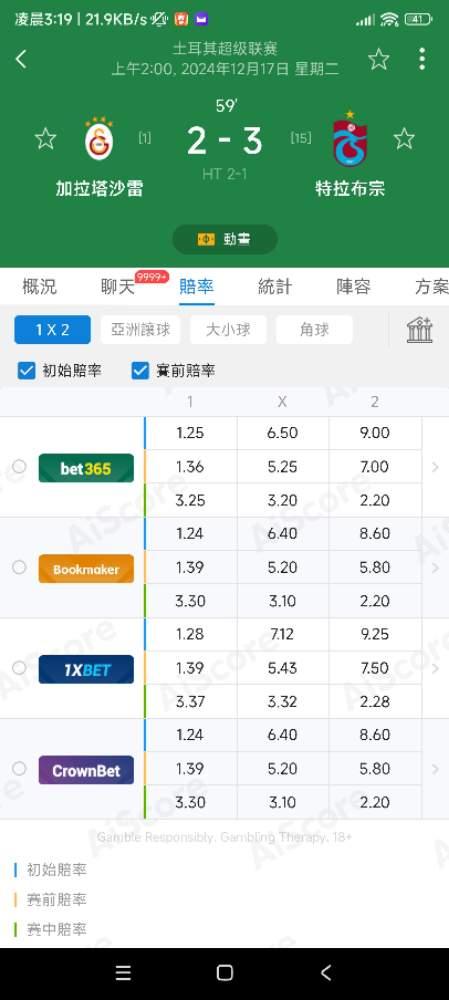Open the 土耳其超級联賽 league title

click(224, 48)
